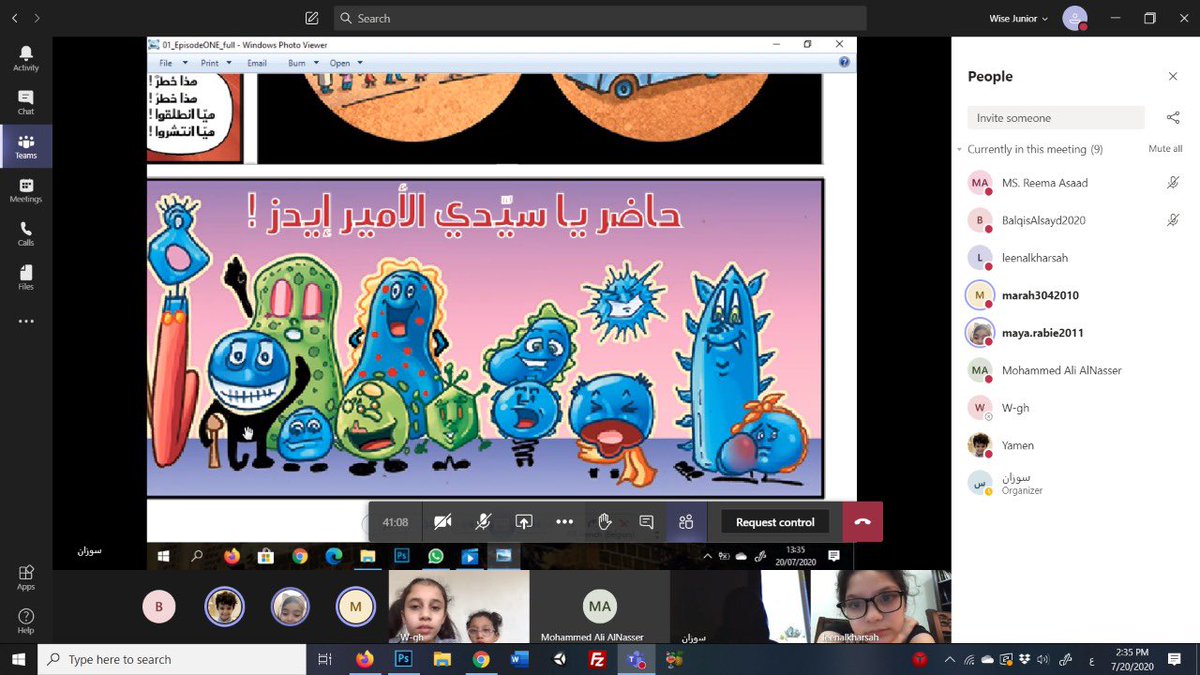Click Mute all participants
Viewport: 1200px width, 675px height.
pos(1165,149)
